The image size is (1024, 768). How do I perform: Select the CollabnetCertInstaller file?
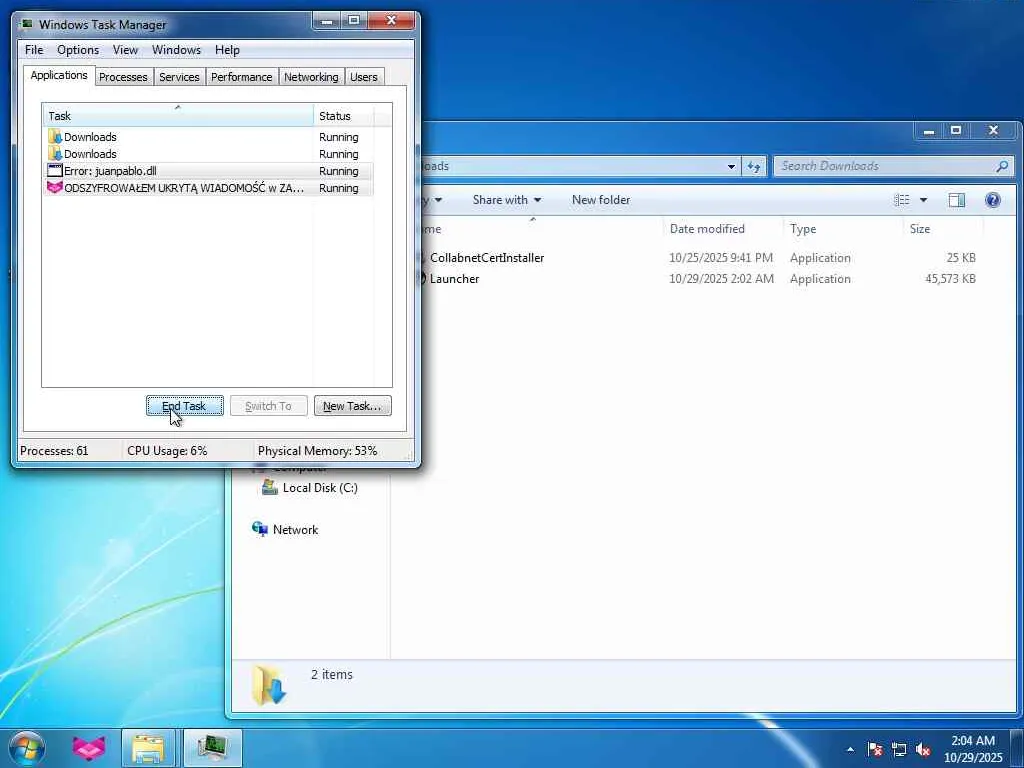pos(487,258)
